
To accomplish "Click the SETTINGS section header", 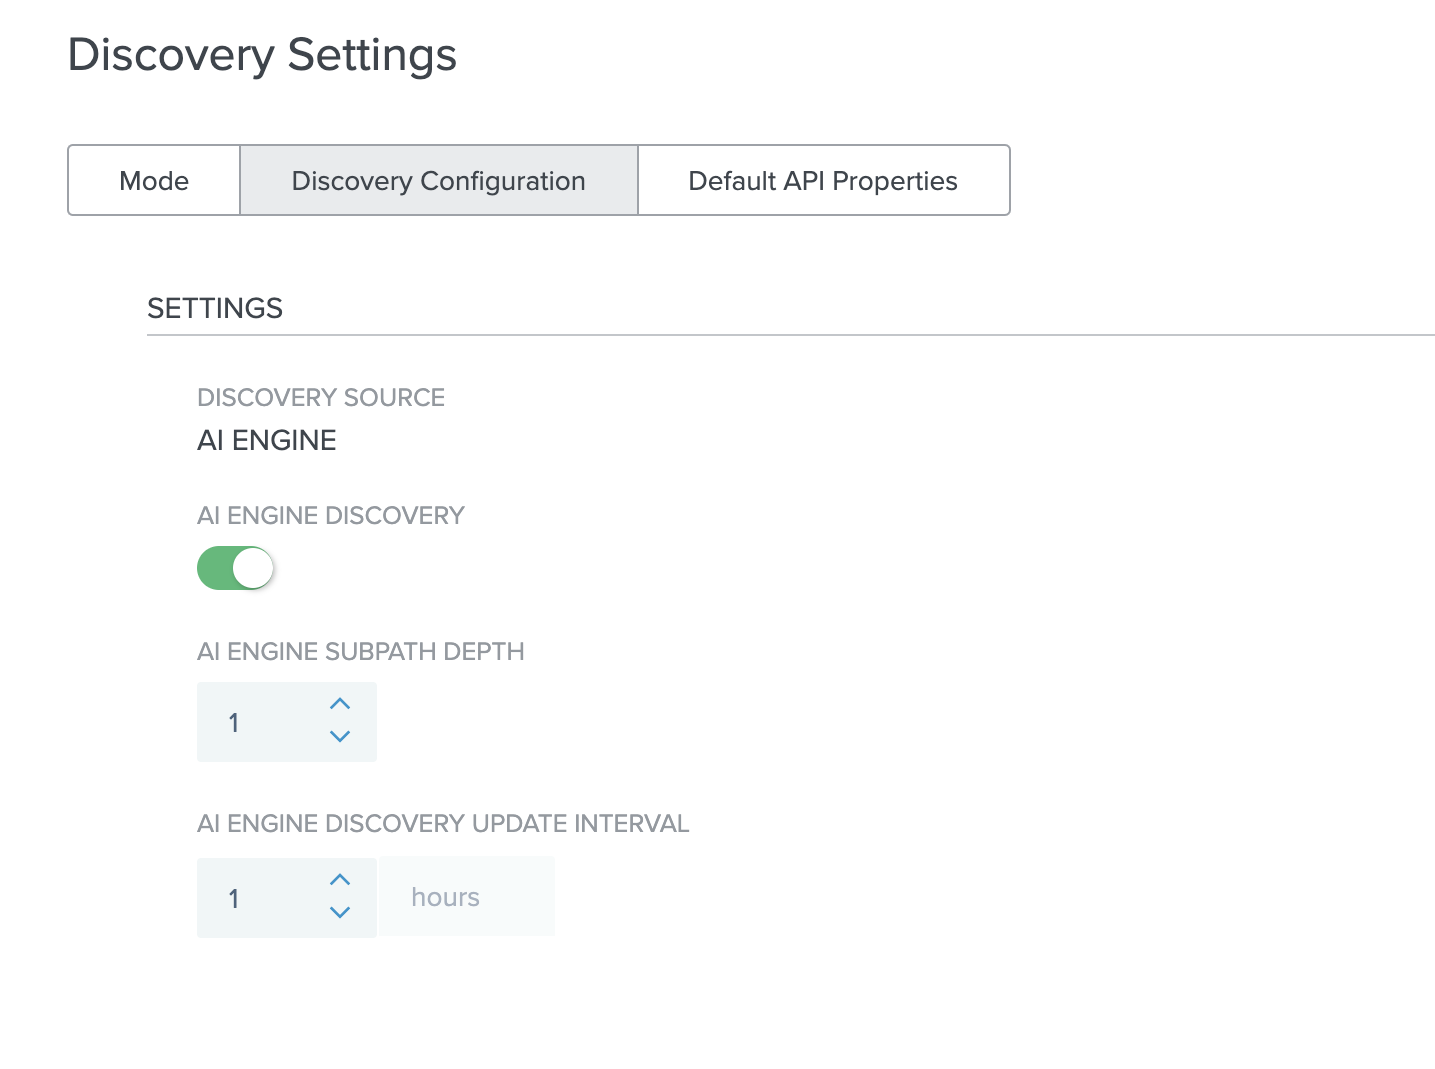I will point(215,308).
